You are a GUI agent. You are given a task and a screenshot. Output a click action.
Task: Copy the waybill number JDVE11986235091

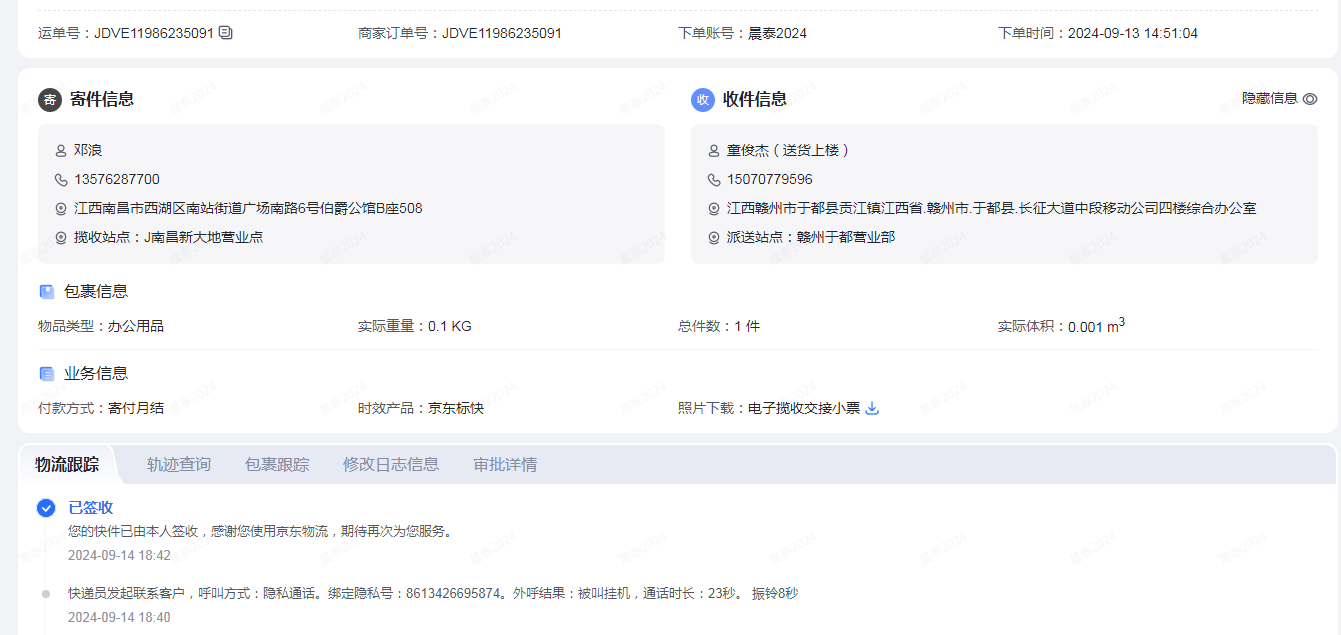pyautogui.click(x=226, y=33)
